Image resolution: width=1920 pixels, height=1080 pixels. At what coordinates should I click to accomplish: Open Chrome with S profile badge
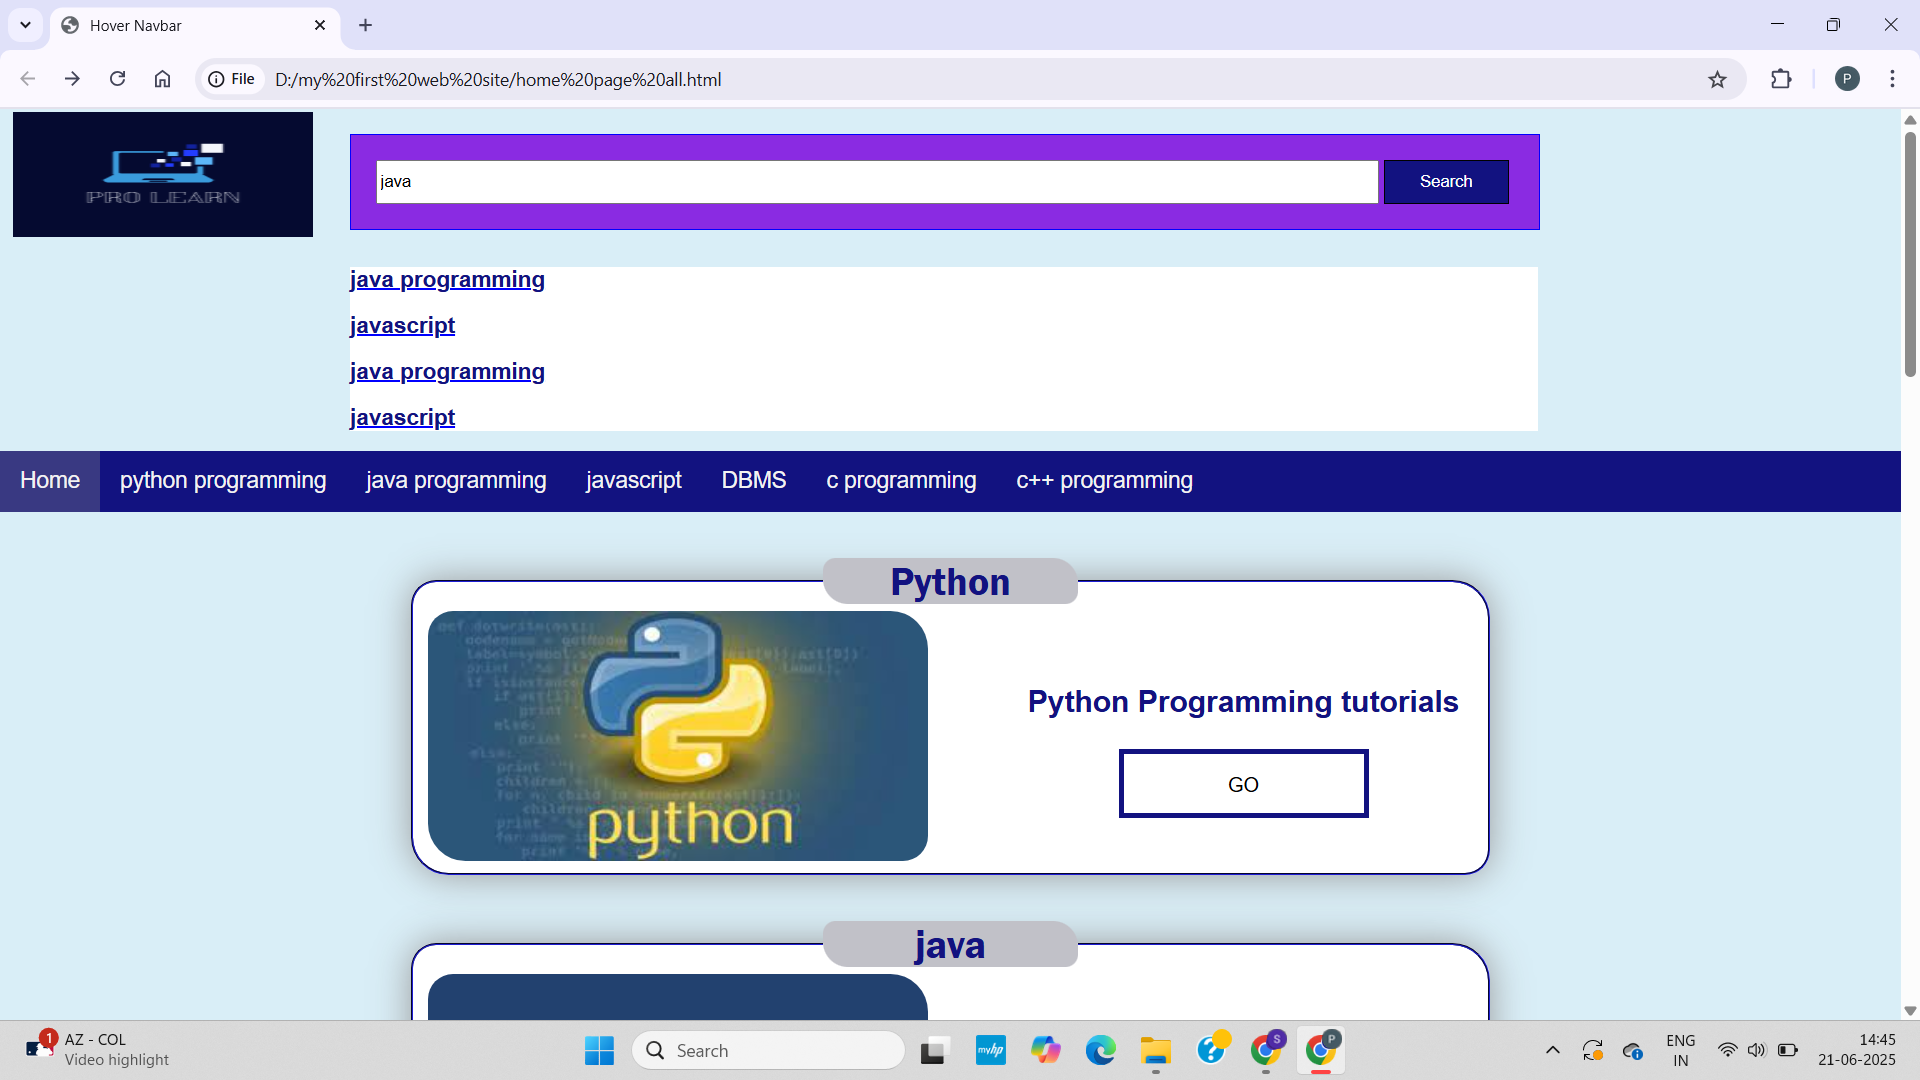click(x=1267, y=1050)
